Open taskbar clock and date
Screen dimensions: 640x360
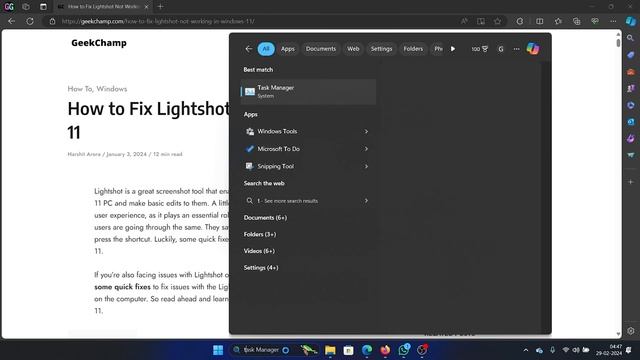click(x=610, y=350)
